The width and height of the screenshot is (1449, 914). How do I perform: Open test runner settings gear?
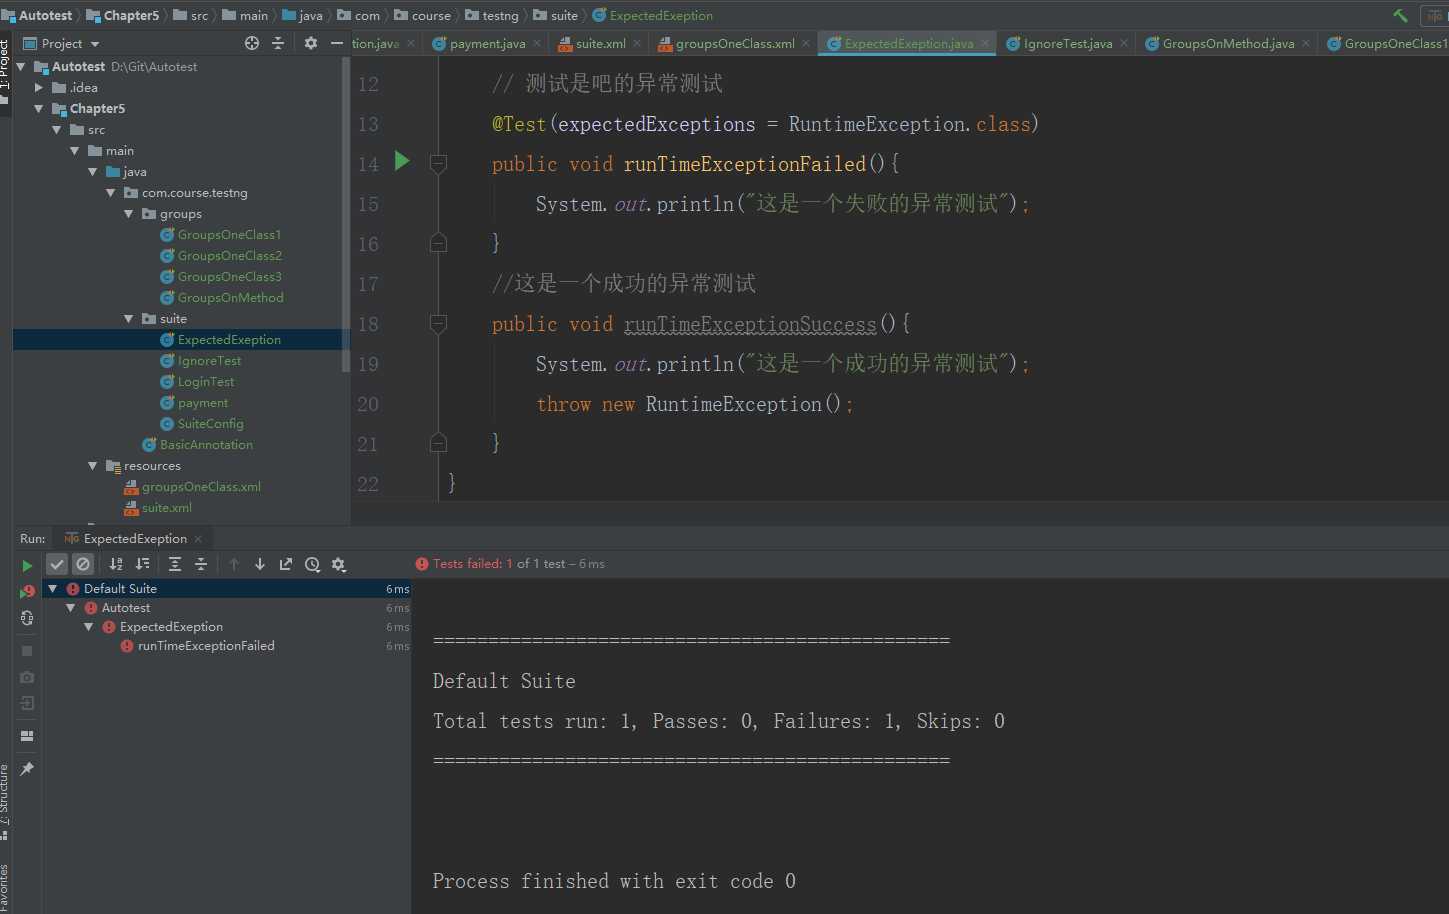click(339, 564)
